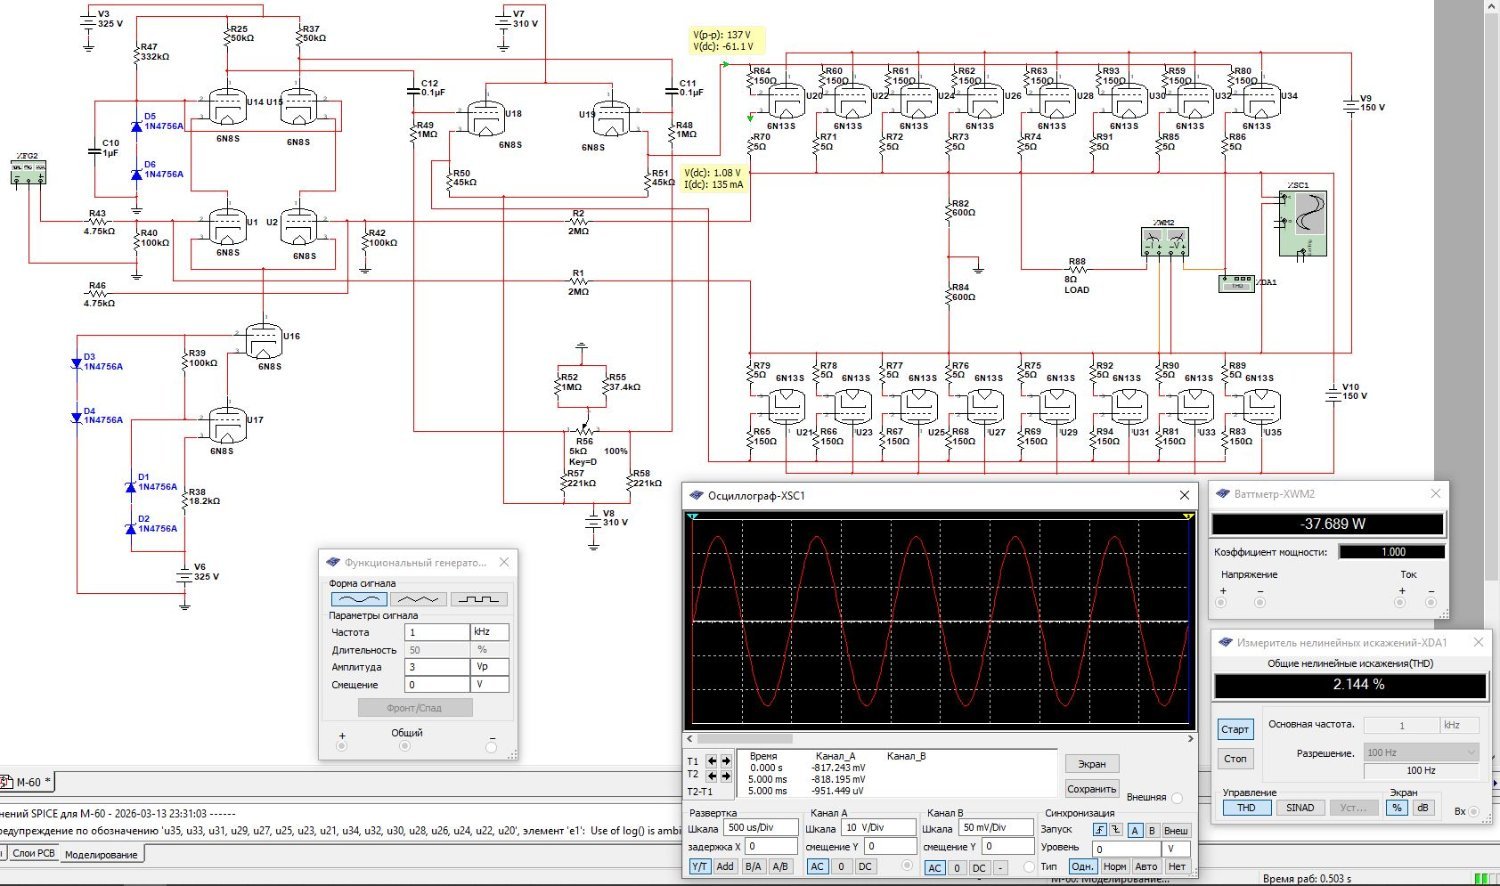Toggle distortion display to dB
Viewport: 1500px width, 886px height.
[1422, 808]
